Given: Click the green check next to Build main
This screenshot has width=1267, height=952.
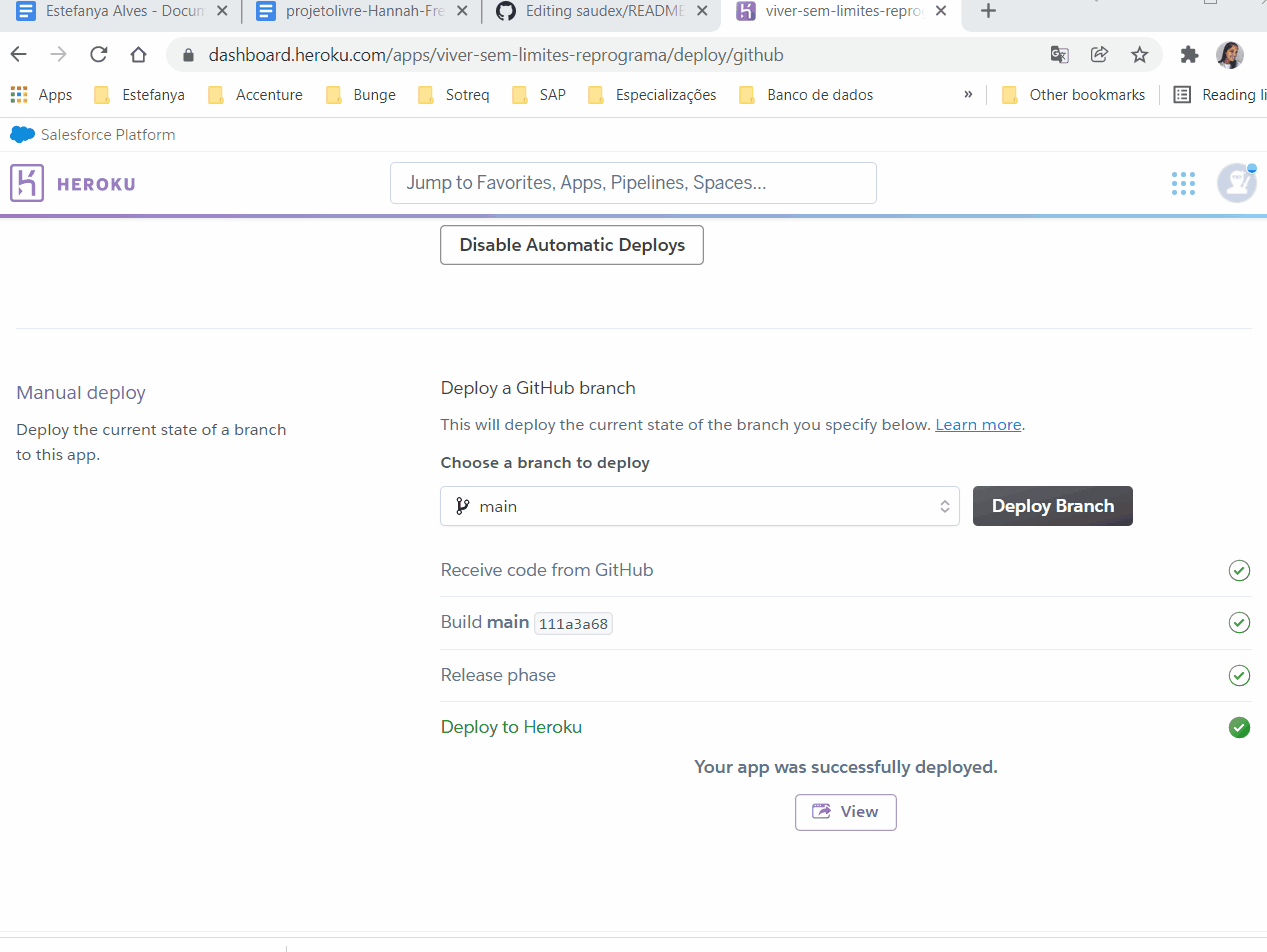Looking at the screenshot, I should [x=1239, y=623].
